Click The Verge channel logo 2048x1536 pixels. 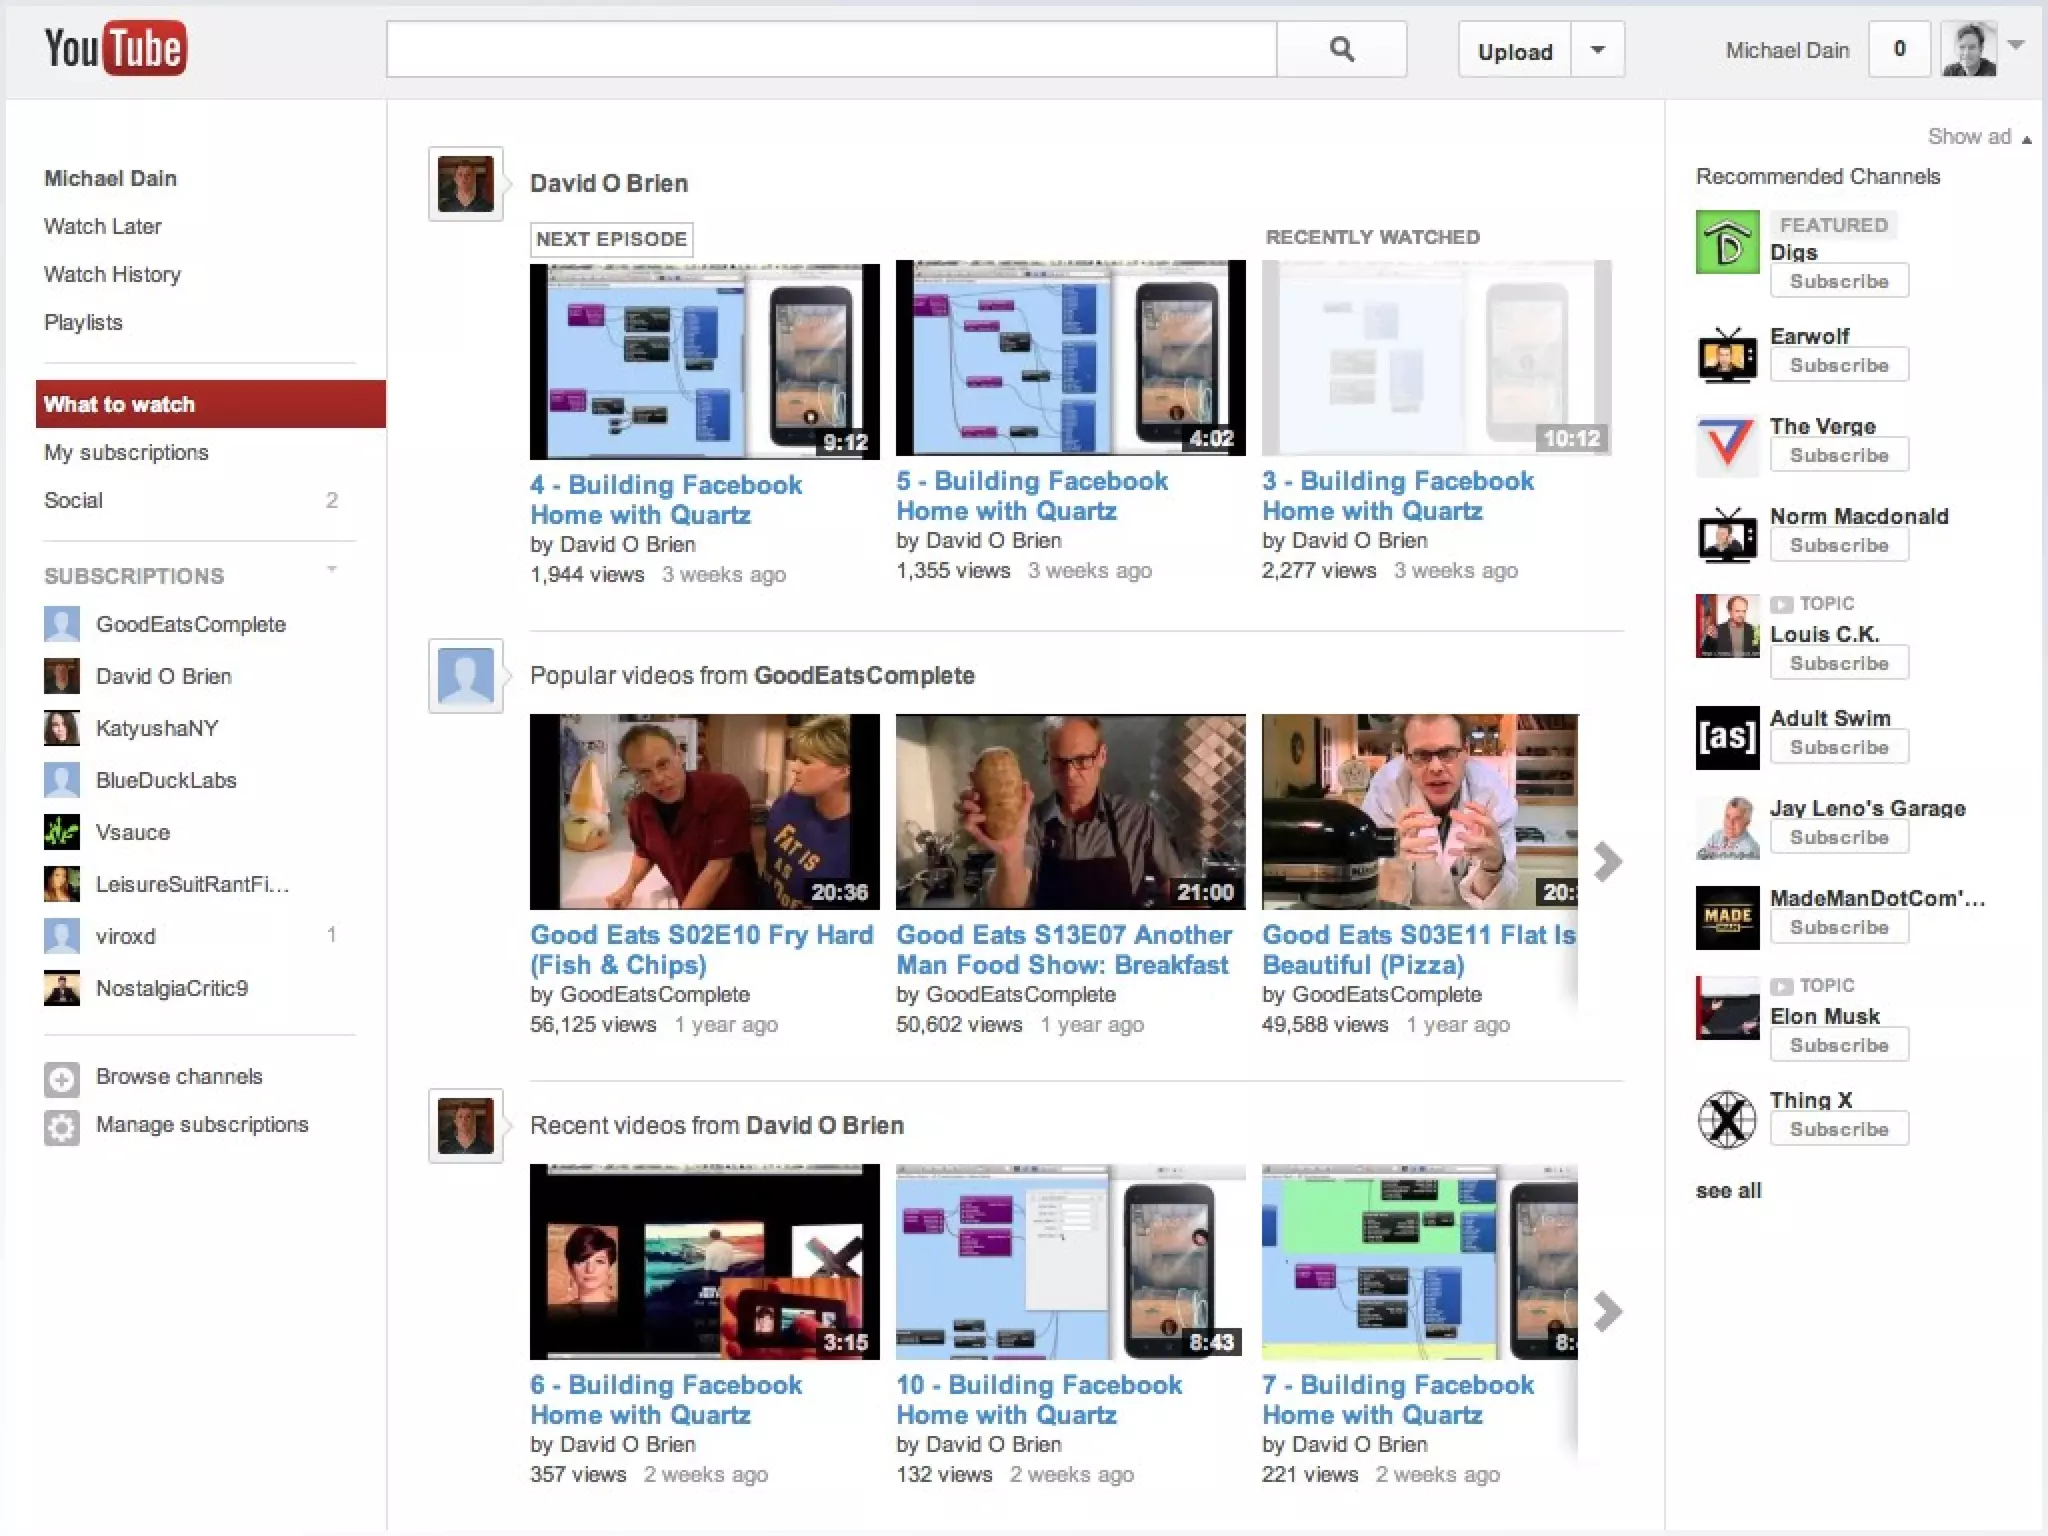coord(1727,445)
